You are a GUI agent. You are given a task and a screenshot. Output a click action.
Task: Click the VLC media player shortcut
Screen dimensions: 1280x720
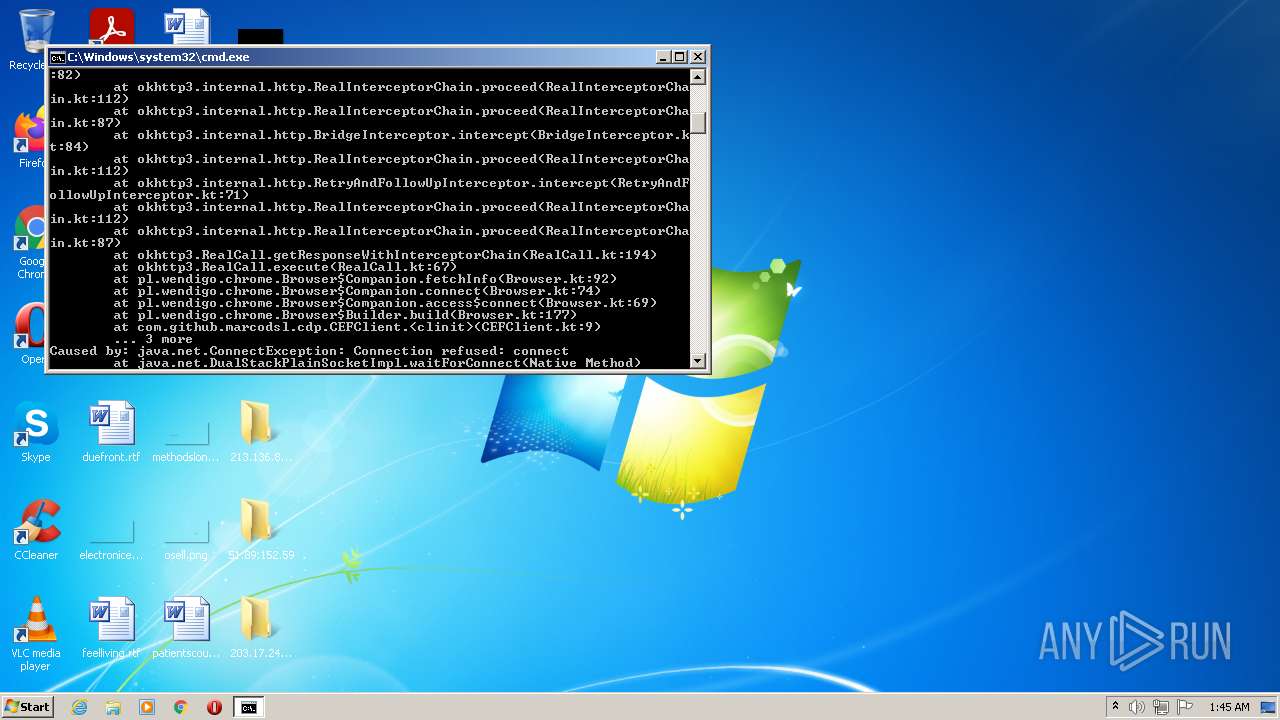[x=36, y=634]
